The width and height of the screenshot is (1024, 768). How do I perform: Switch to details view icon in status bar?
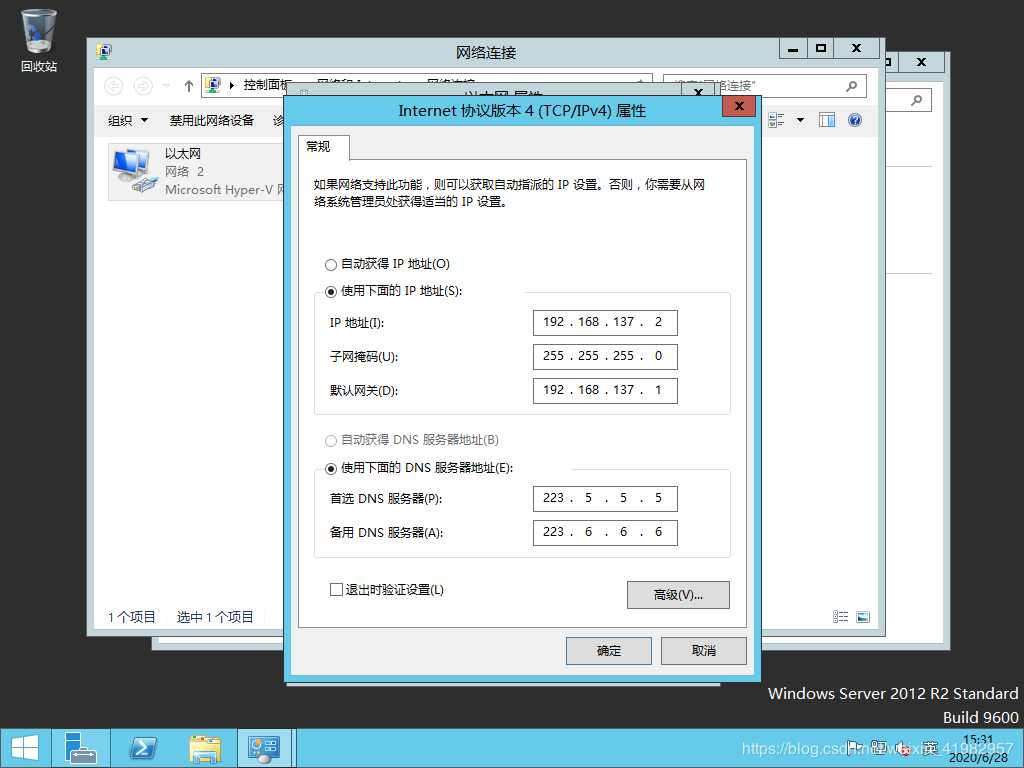pos(840,616)
